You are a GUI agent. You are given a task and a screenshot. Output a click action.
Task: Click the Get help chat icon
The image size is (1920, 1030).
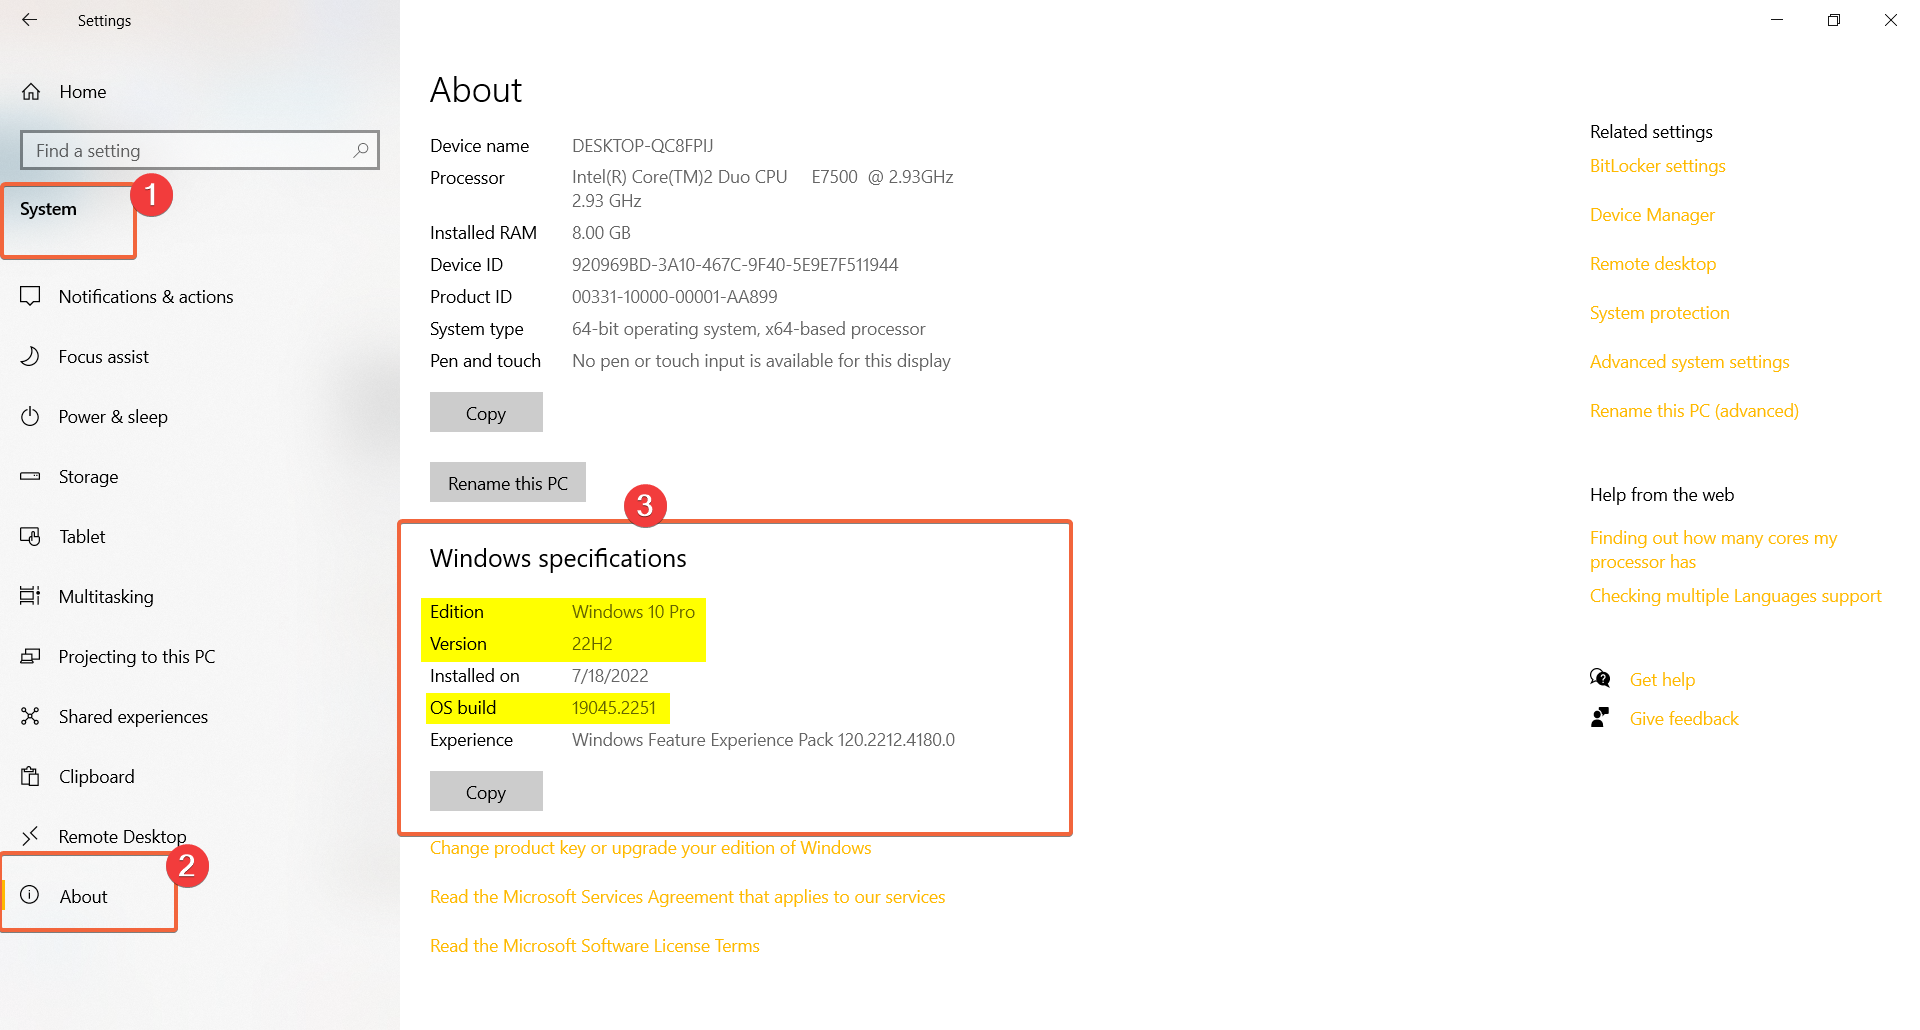(x=1600, y=678)
